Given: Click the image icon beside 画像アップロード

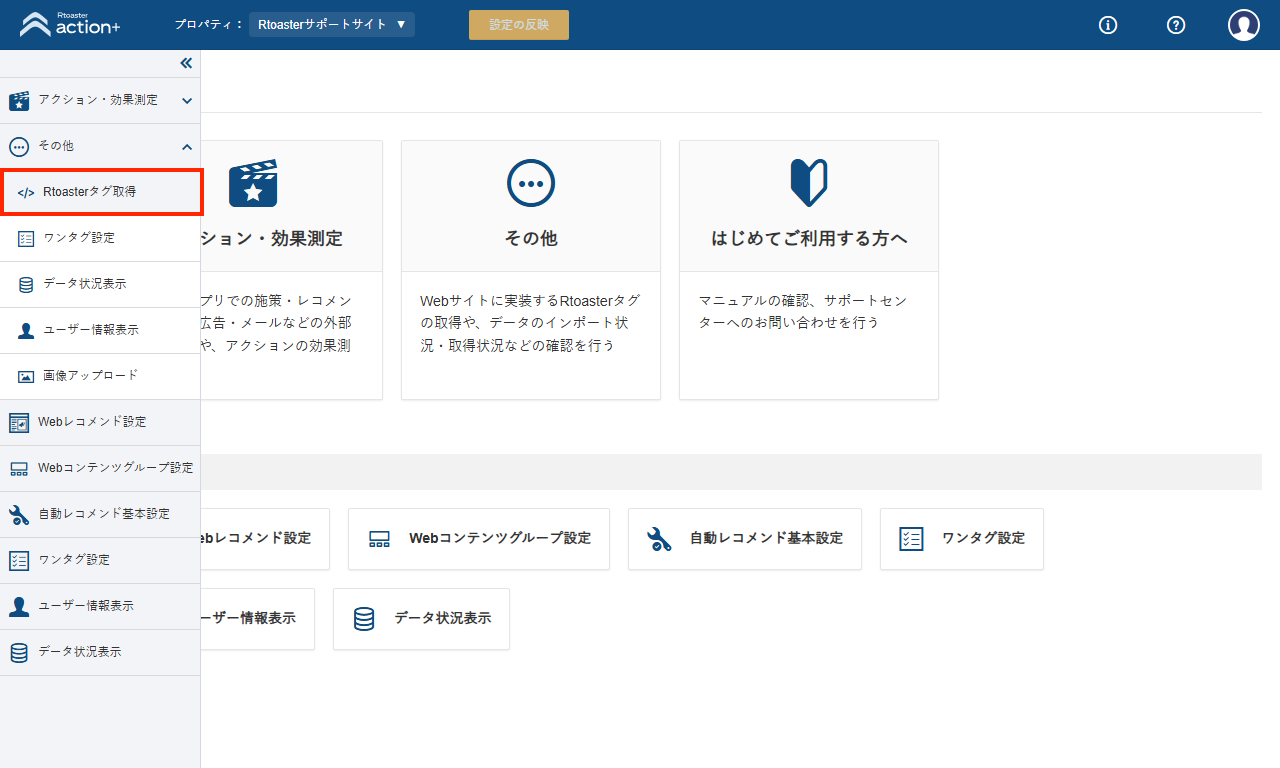Looking at the screenshot, I should pos(26,377).
